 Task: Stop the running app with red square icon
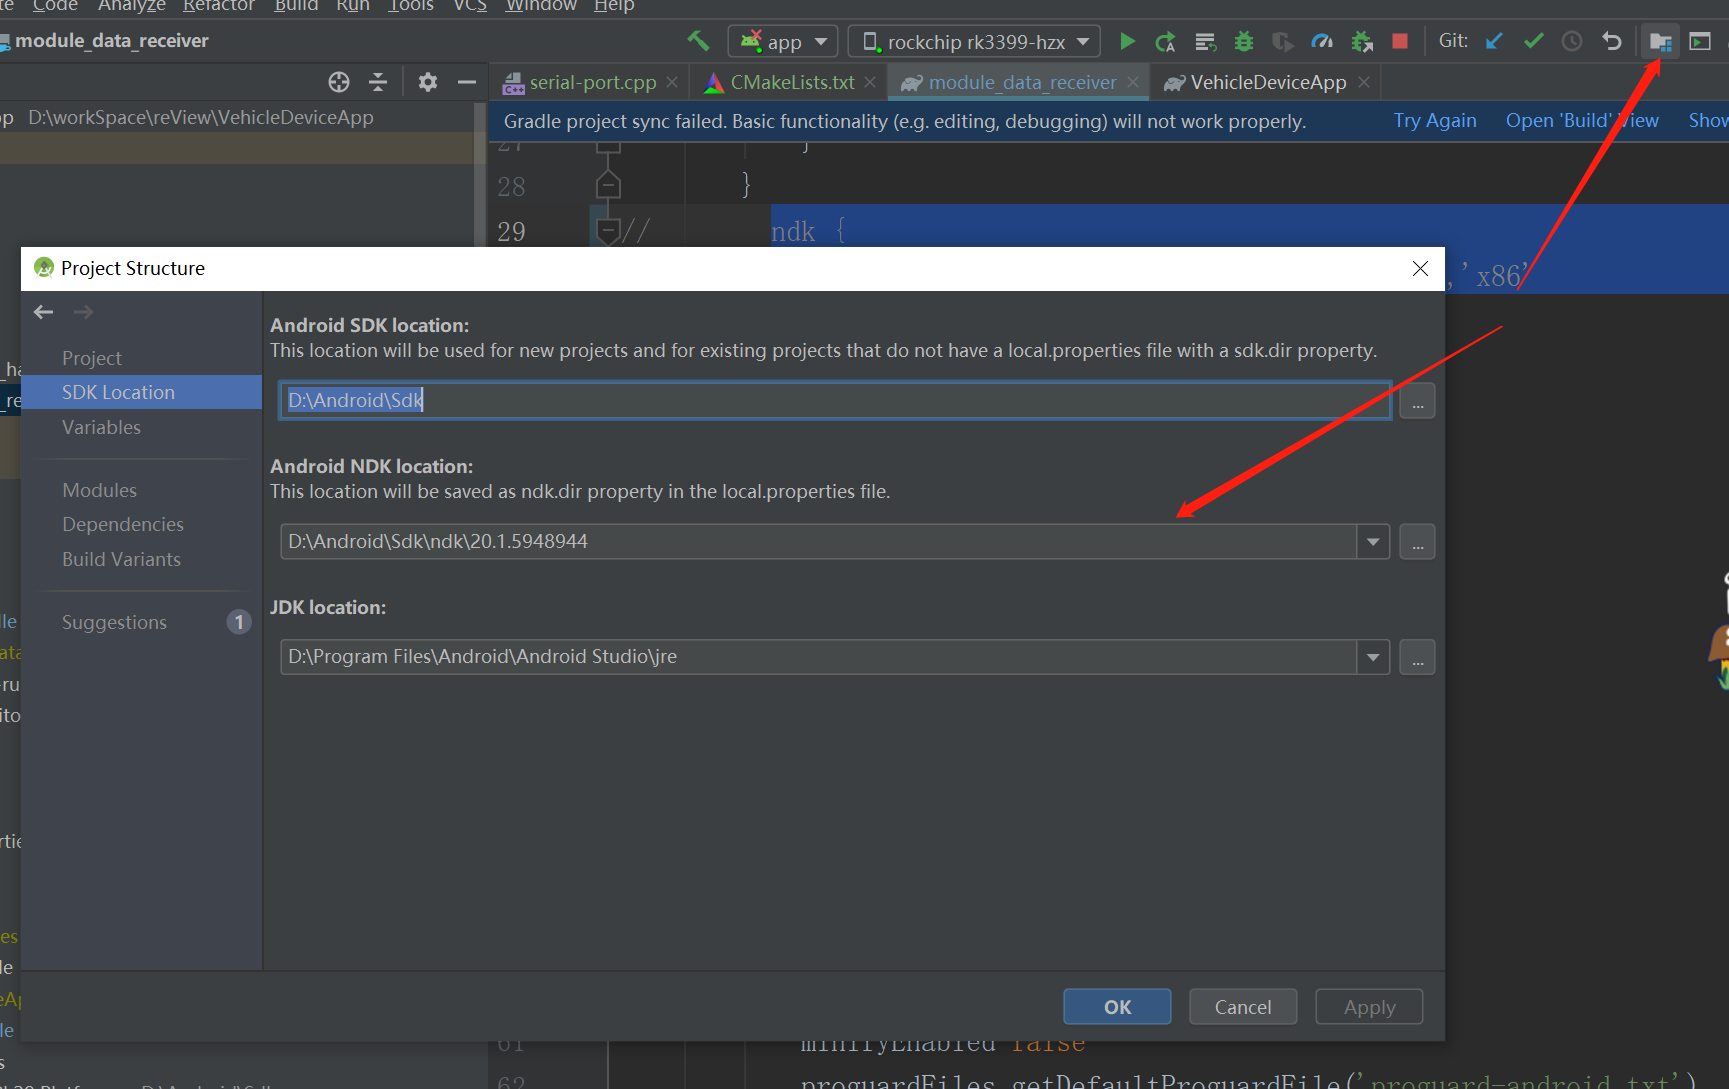coord(1399,41)
